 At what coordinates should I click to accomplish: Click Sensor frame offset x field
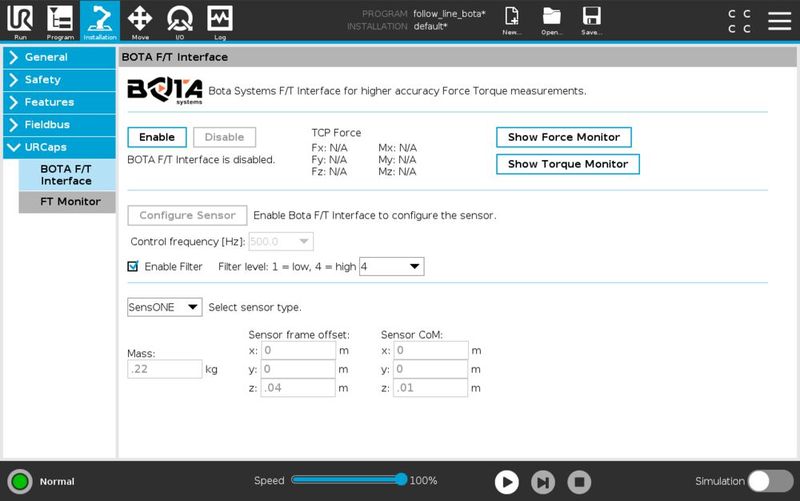click(298, 350)
